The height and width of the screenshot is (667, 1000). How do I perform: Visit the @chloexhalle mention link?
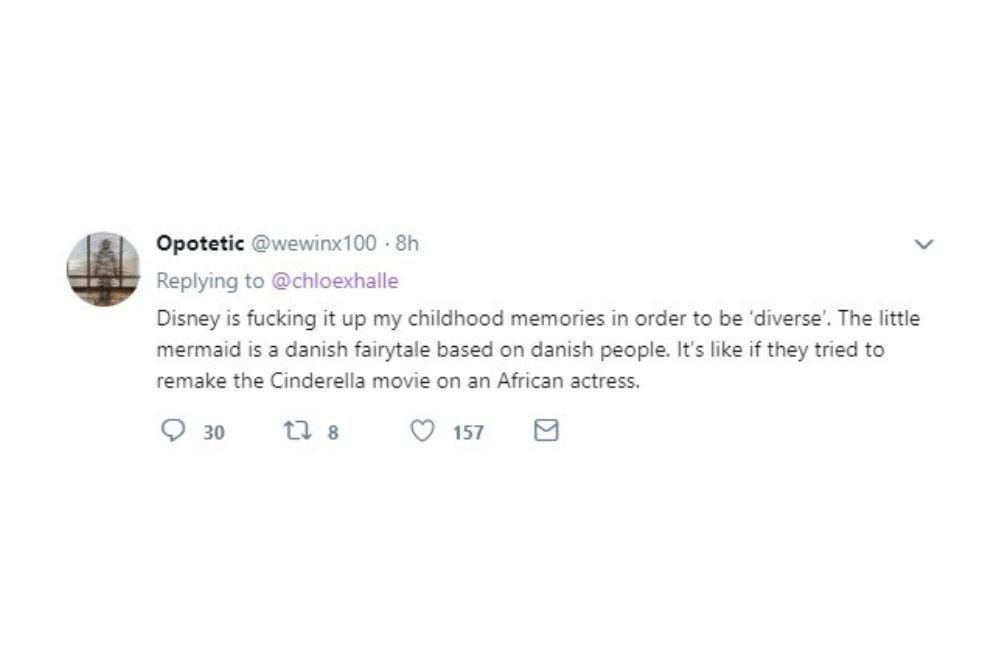[334, 281]
